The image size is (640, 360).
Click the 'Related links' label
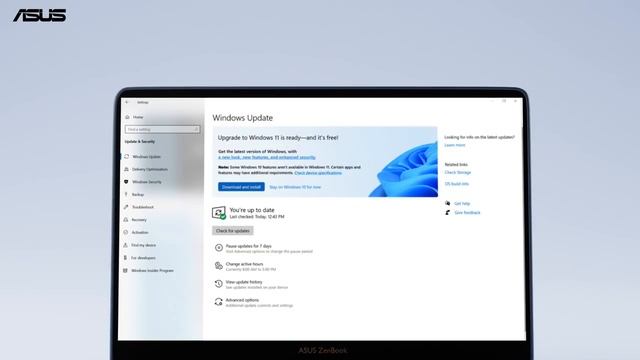point(456,164)
